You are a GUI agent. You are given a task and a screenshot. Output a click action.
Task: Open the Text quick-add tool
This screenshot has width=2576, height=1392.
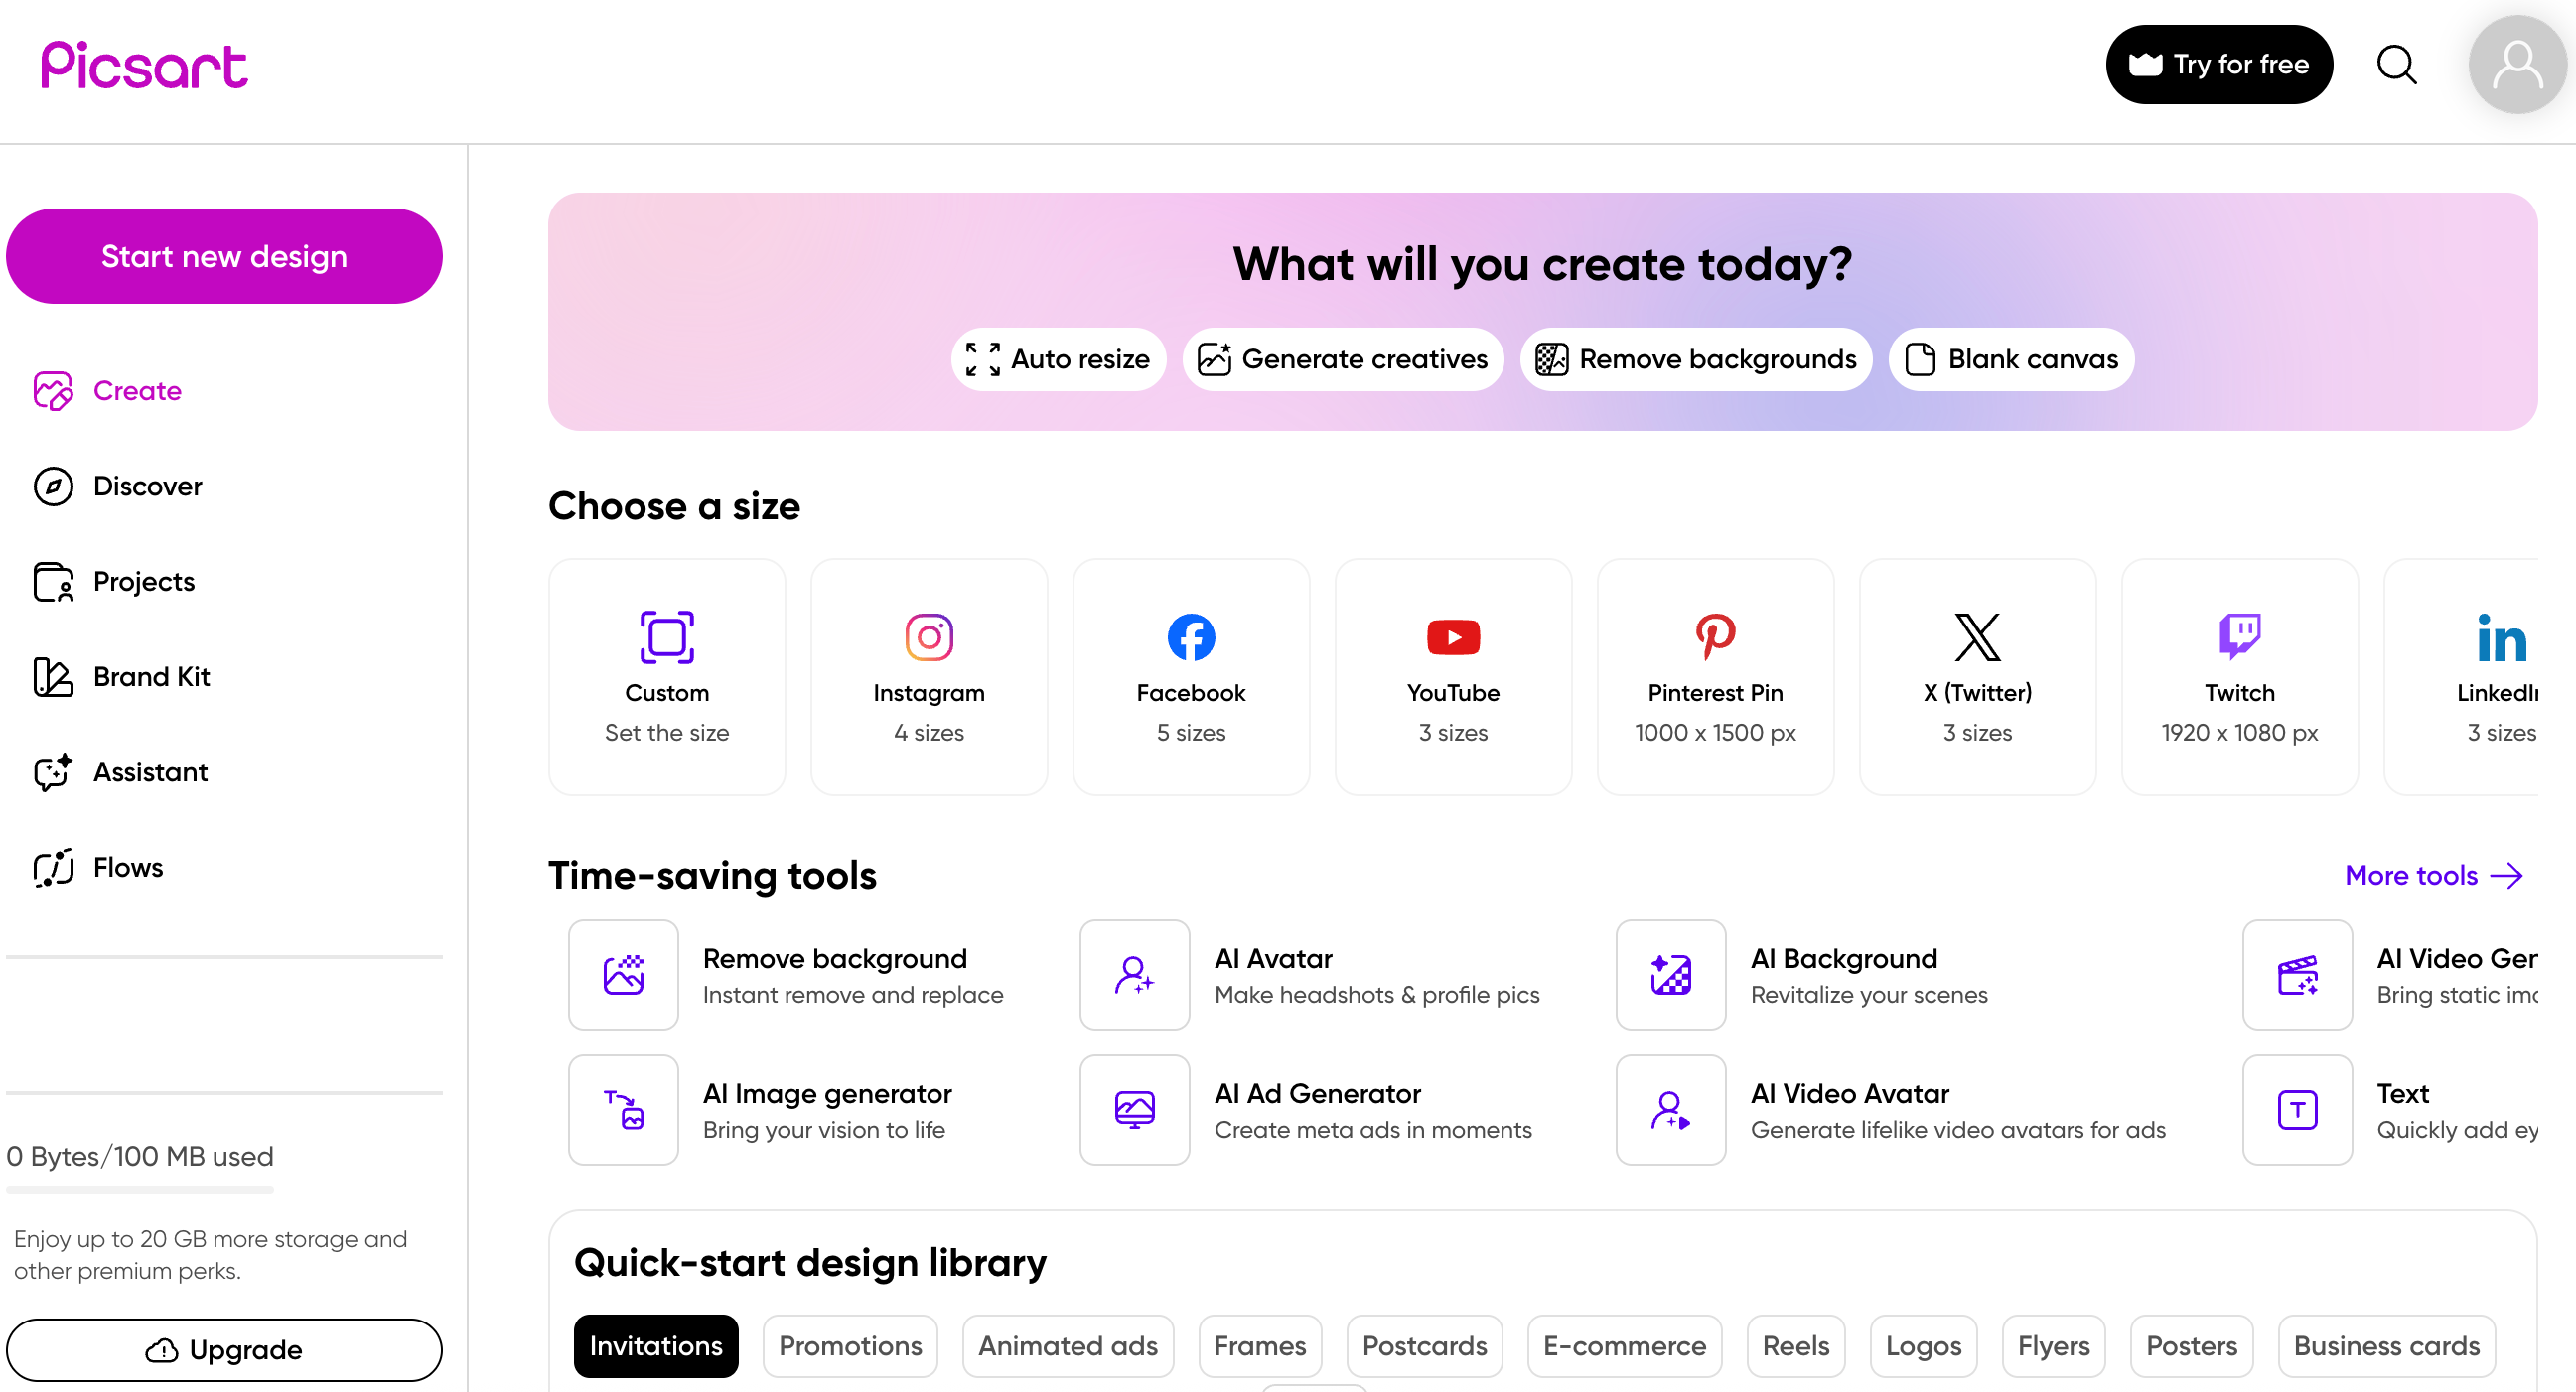[x=2400, y=1110]
